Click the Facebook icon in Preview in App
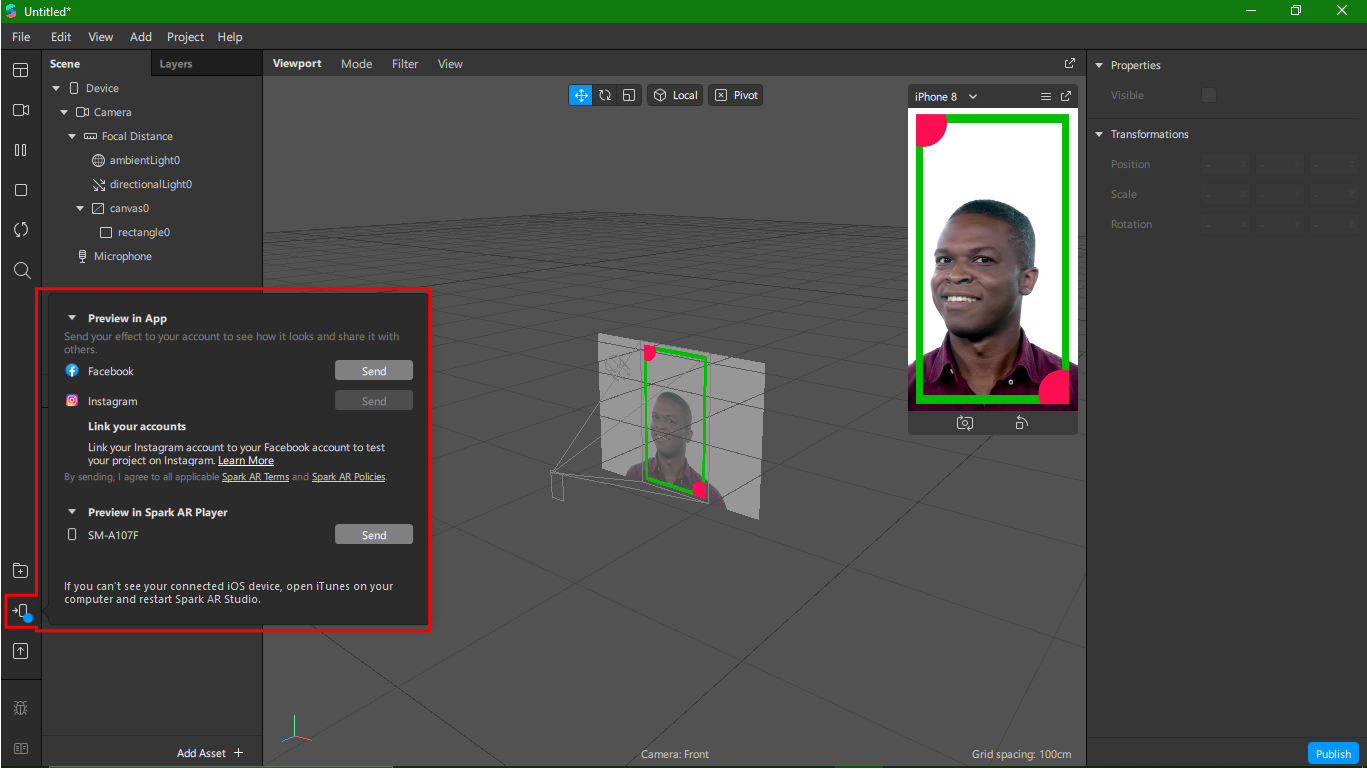The image size is (1367, 769). [x=71, y=370]
